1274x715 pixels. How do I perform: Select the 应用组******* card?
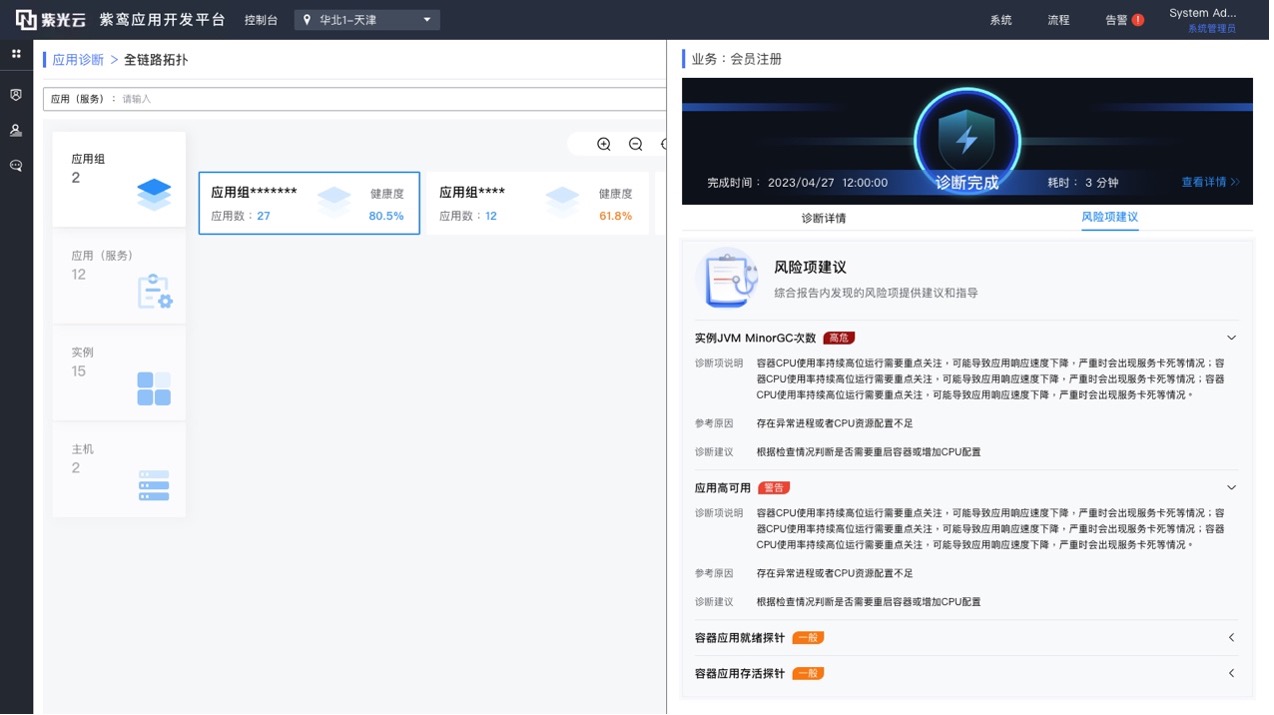(310, 204)
